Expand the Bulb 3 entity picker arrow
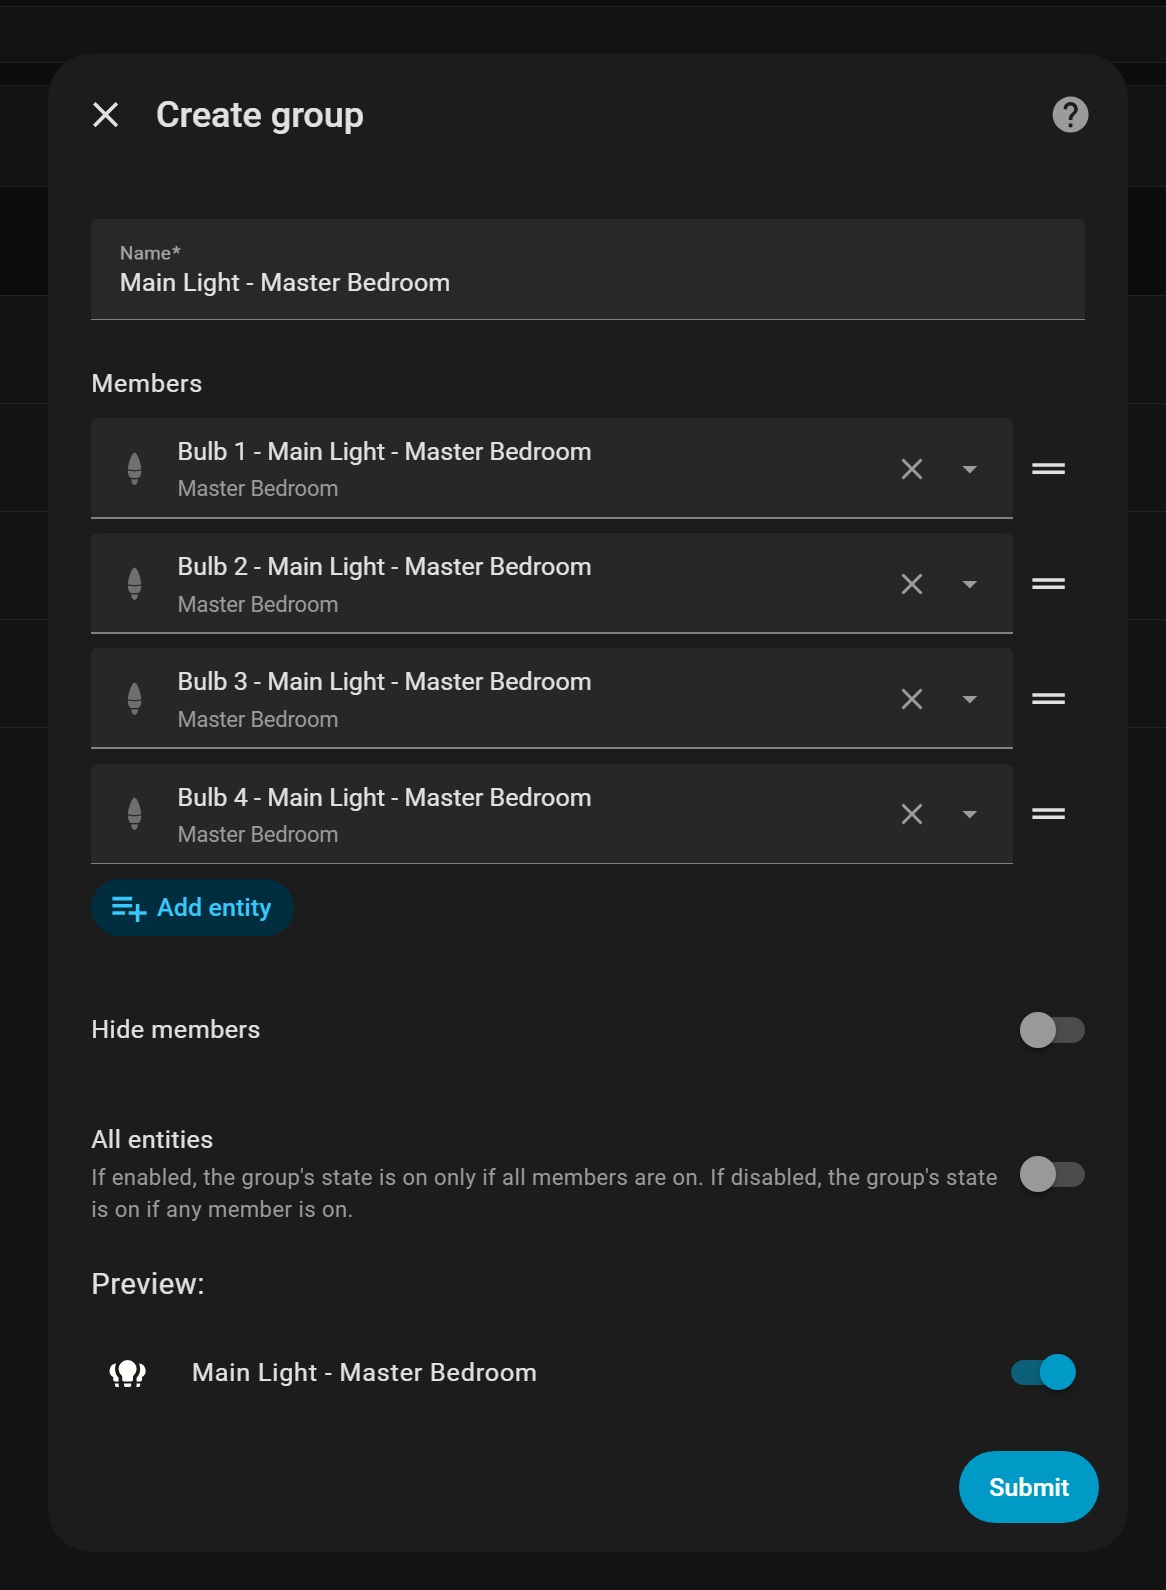 (x=969, y=699)
